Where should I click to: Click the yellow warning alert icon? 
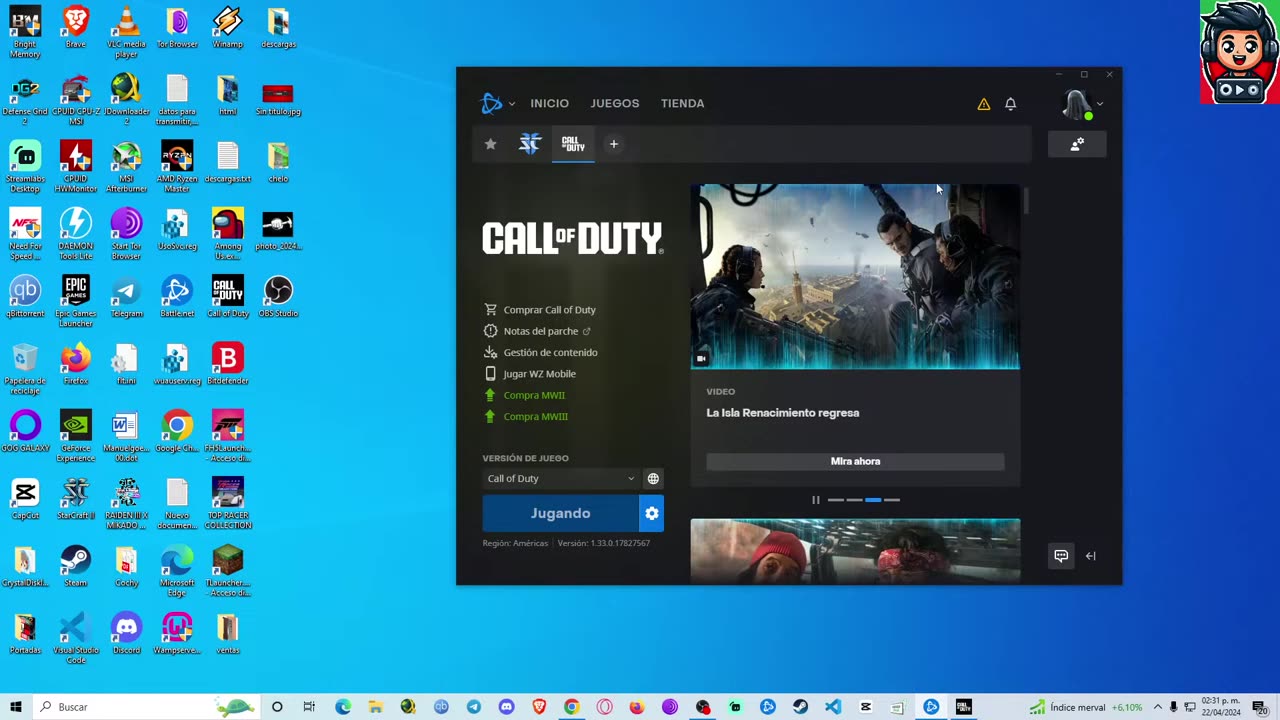(984, 104)
